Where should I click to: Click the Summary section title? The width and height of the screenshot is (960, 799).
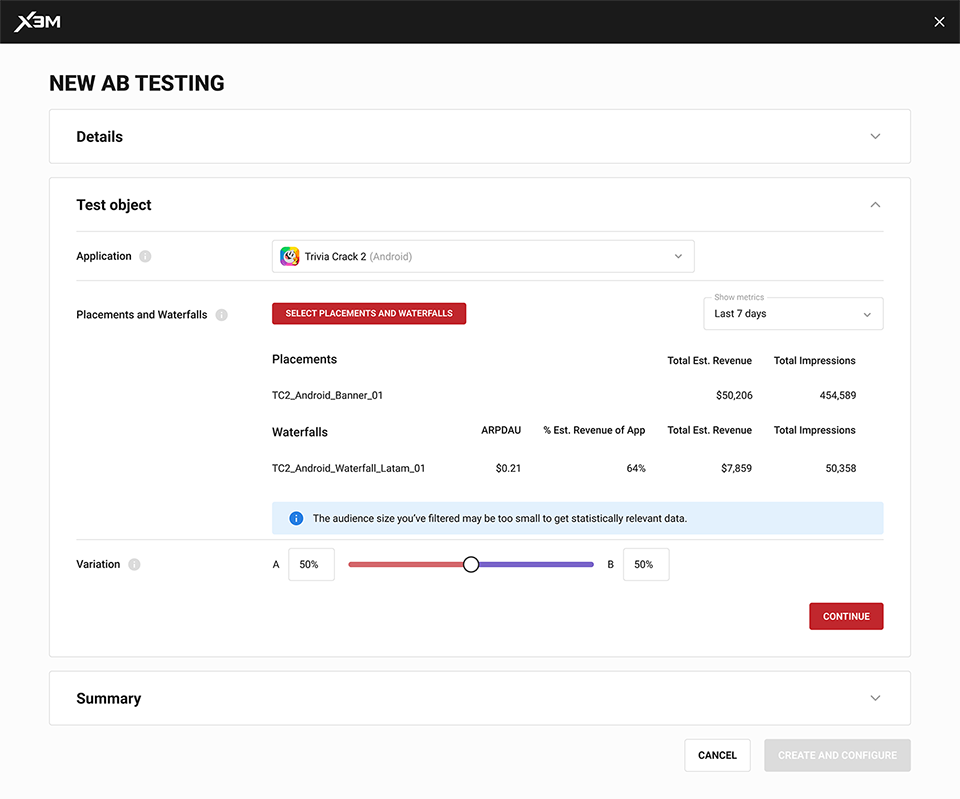tap(108, 699)
